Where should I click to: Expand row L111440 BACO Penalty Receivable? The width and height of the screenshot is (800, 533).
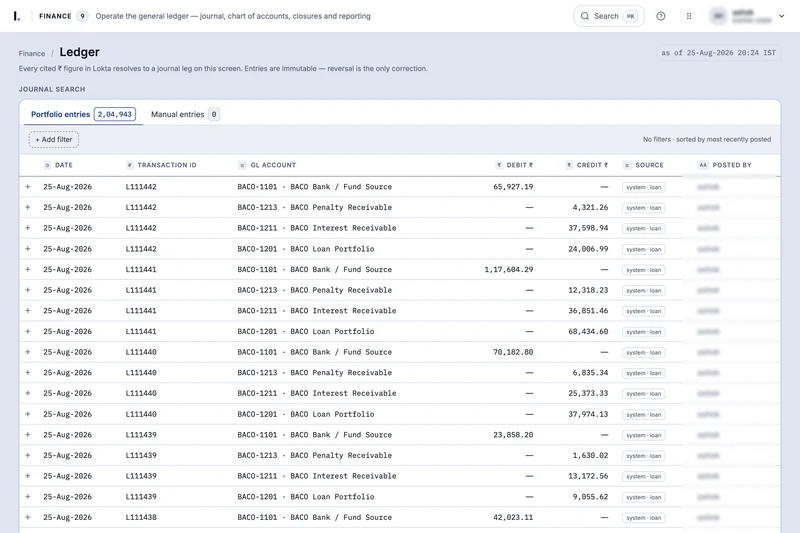click(x=28, y=373)
